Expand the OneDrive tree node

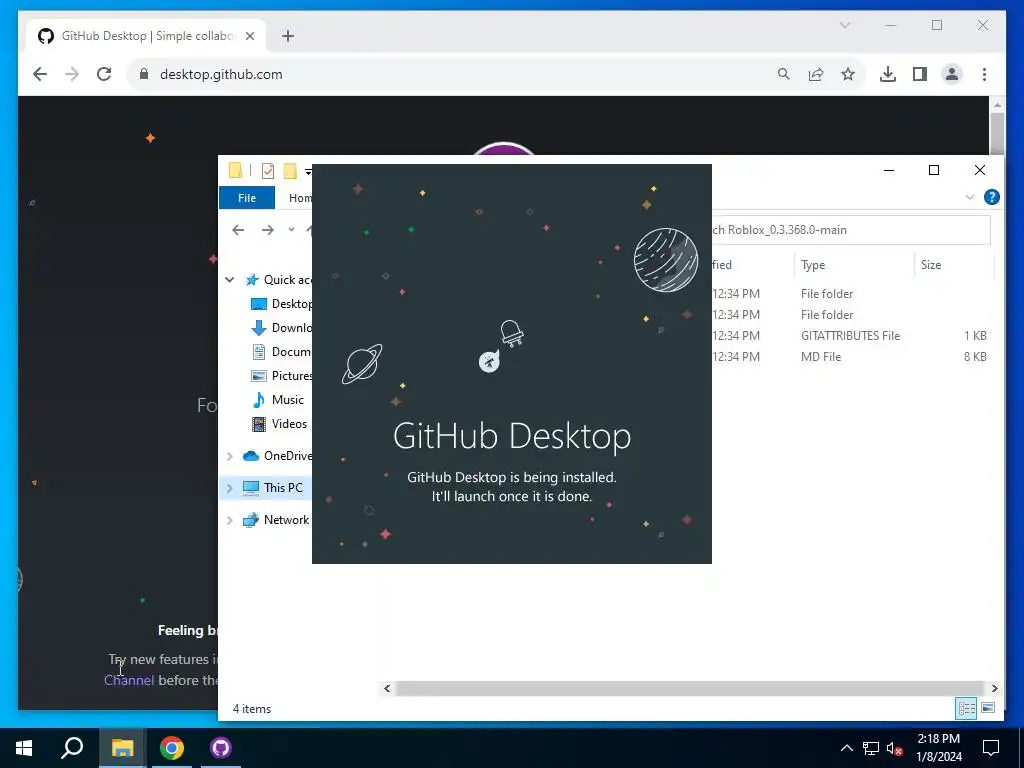click(x=229, y=456)
